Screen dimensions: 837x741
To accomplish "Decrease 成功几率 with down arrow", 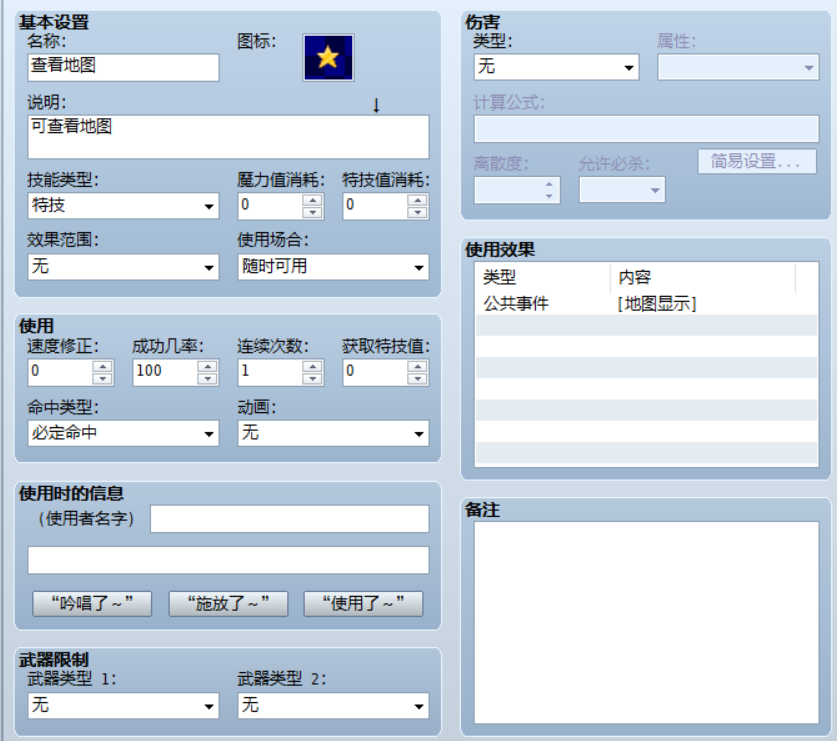I will 207,379.
